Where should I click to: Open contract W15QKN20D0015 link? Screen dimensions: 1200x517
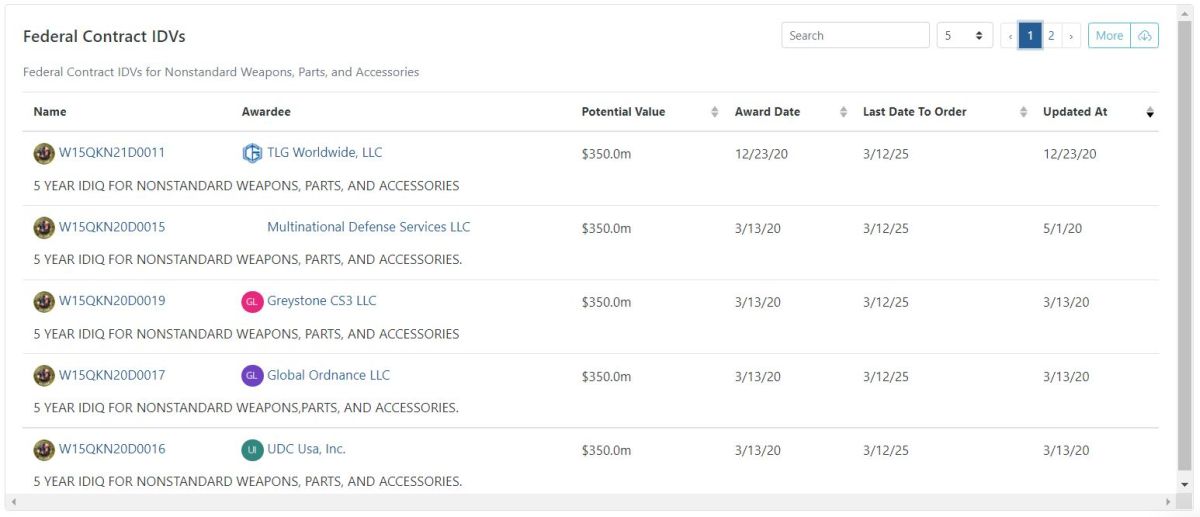(112, 227)
